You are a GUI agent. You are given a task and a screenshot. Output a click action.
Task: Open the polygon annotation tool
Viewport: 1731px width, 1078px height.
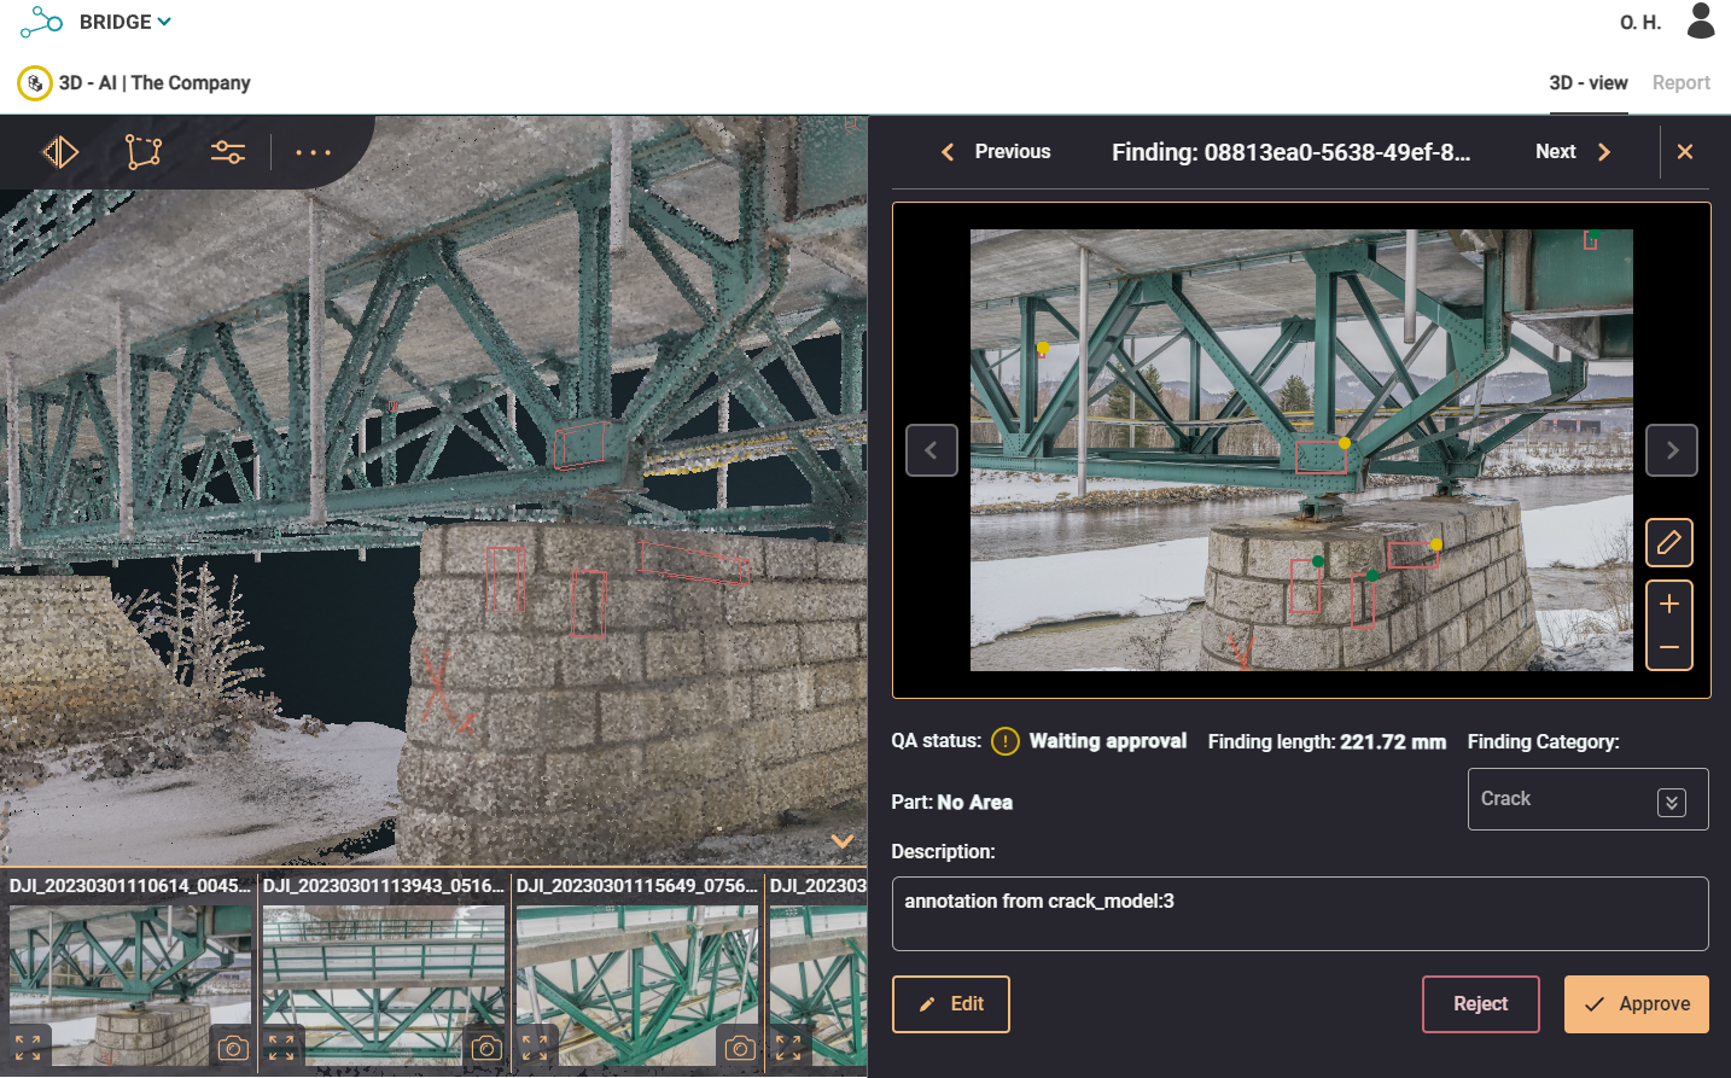[143, 152]
